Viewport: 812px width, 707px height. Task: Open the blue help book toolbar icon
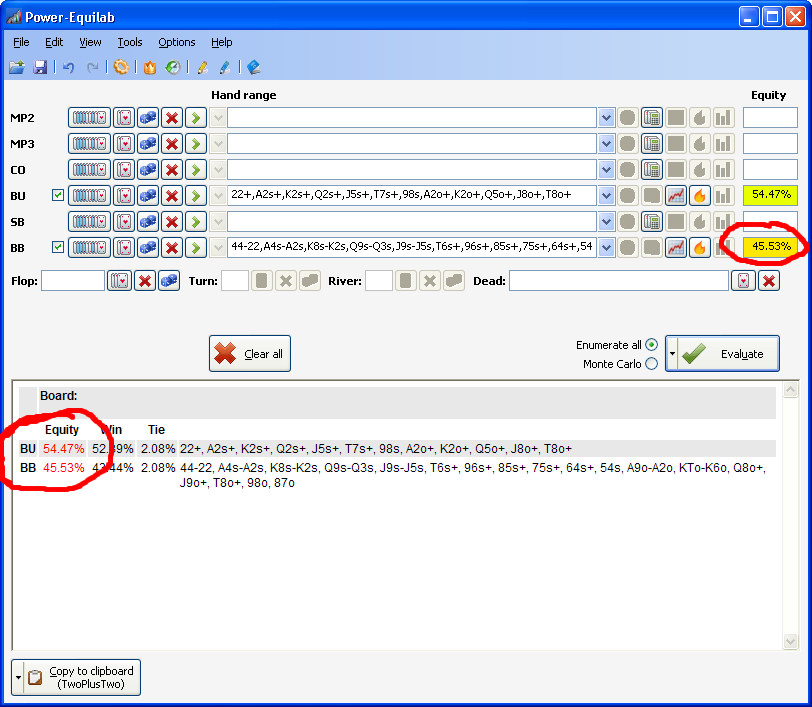[253, 67]
